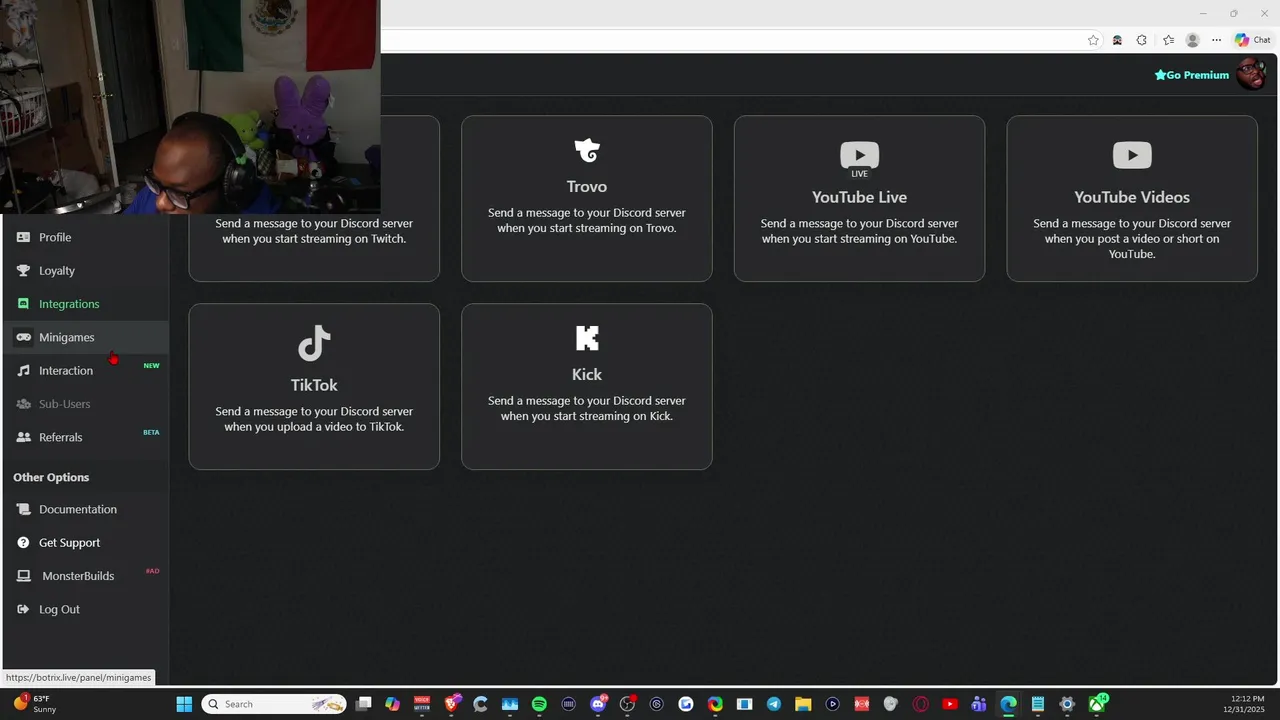
Task: Click the Log Out arrow icon
Action: click(23, 609)
